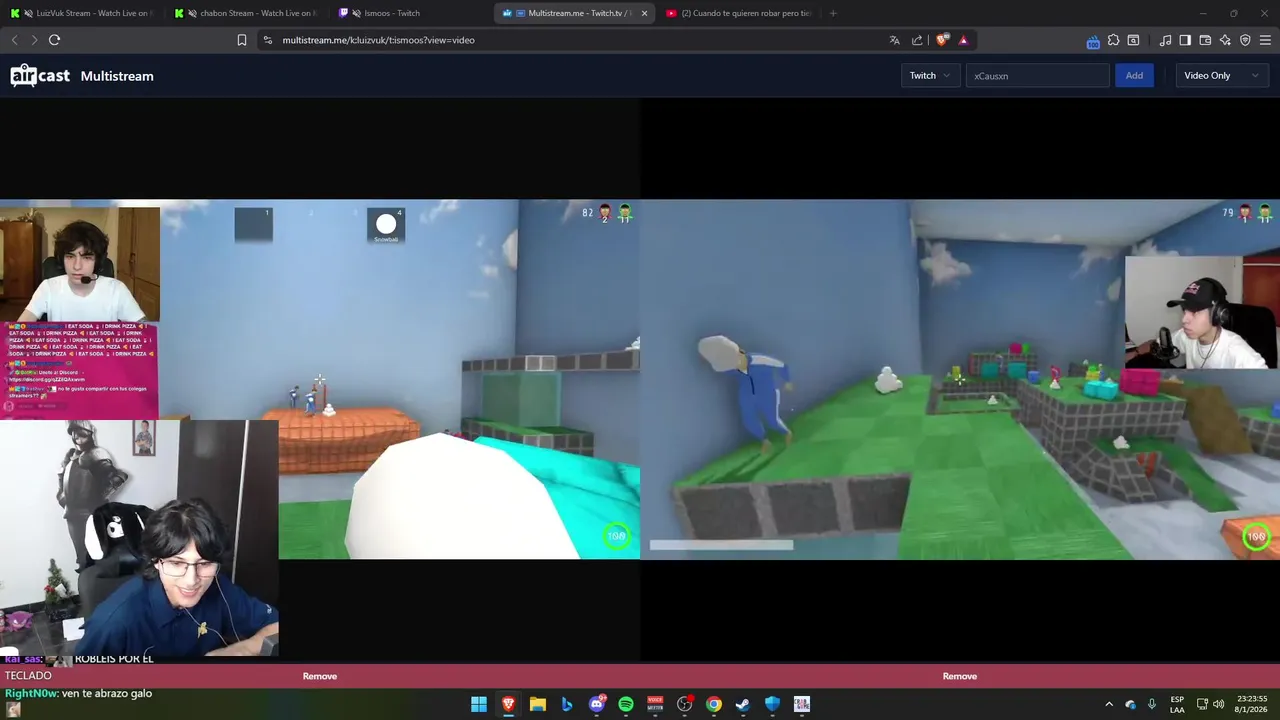Open Google Chrome from the taskbar

click(x=714, y=704)
